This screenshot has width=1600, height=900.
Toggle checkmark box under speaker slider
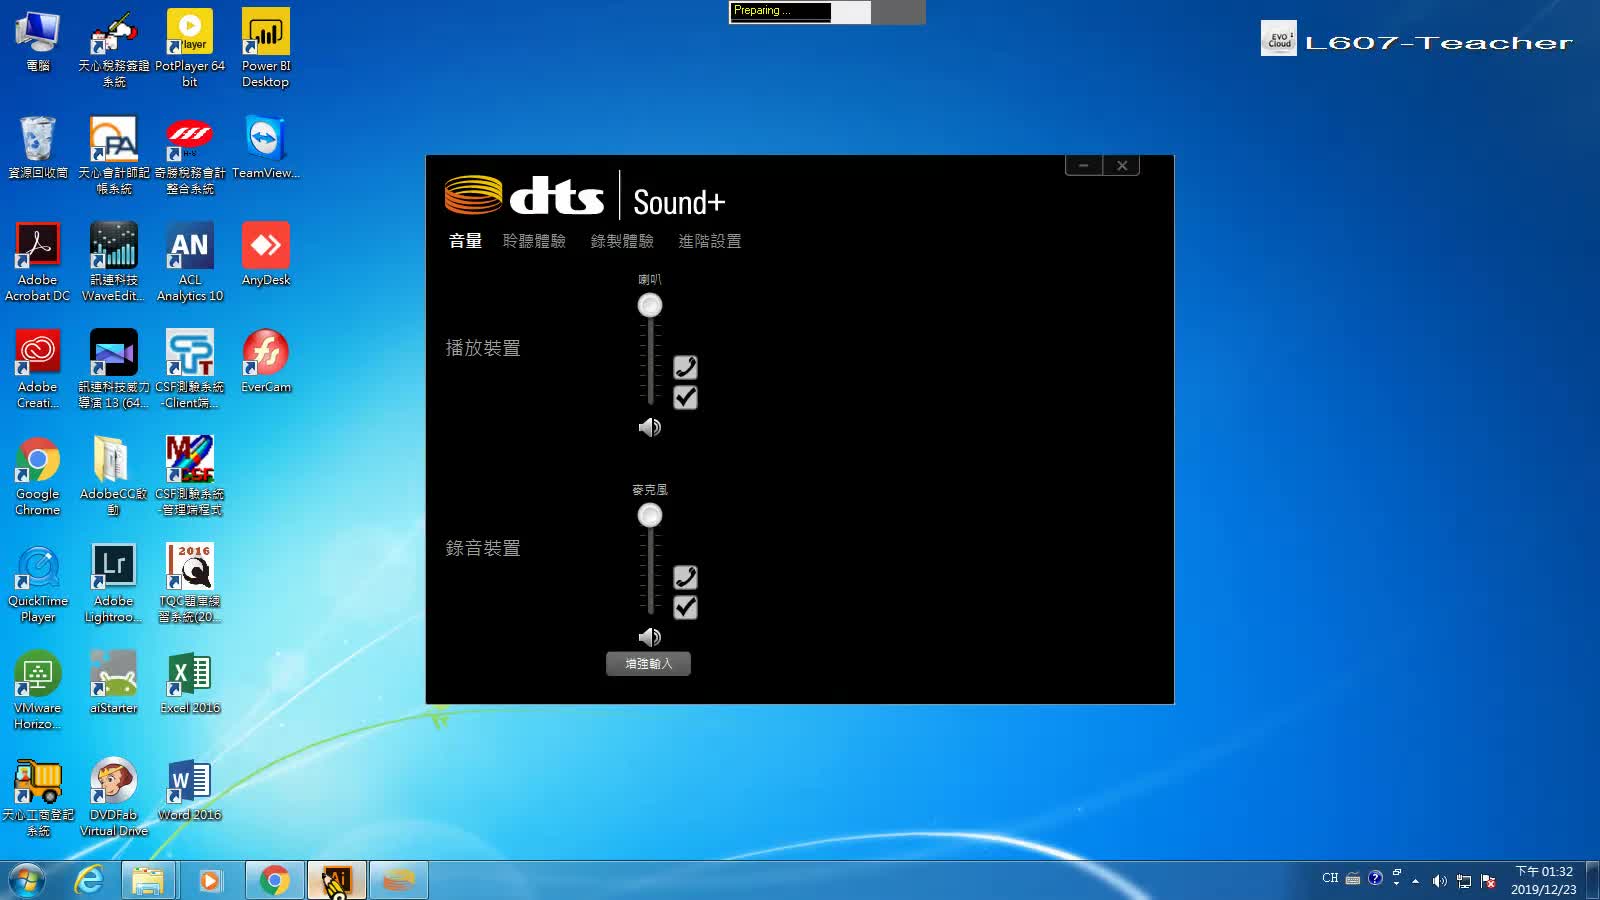point(685,397)
